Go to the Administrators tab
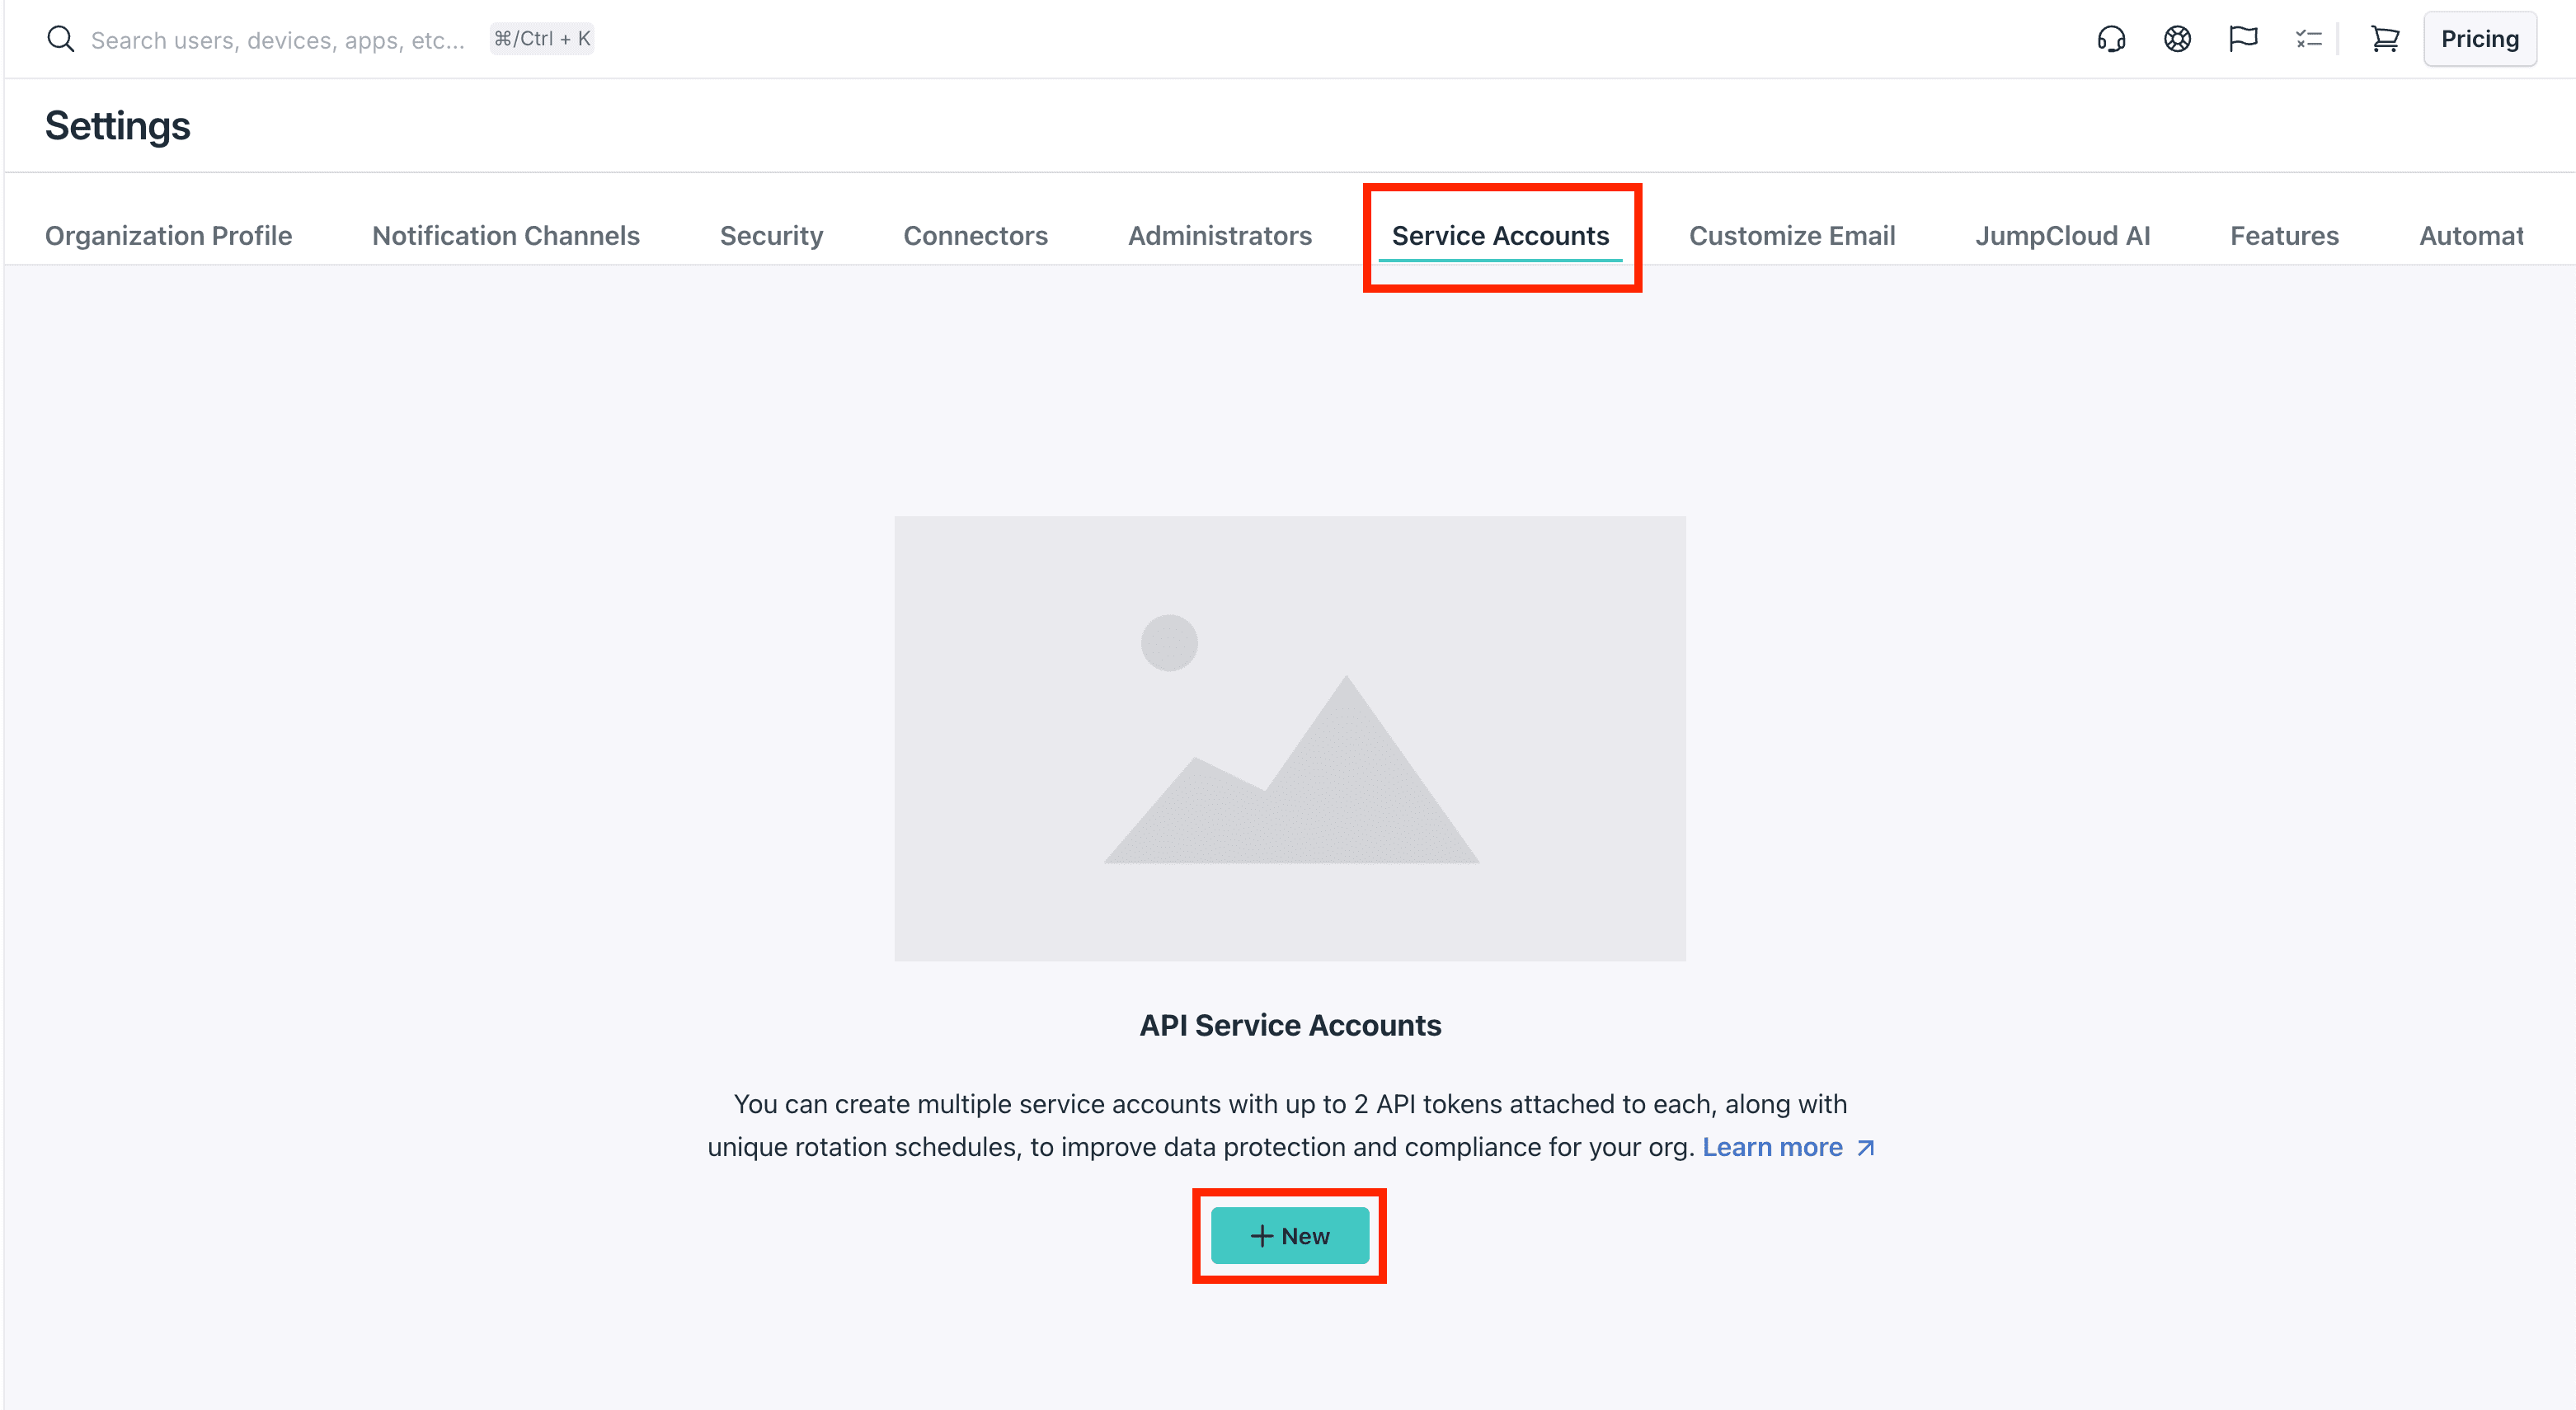Screen dimensions: 2576x1410 coord(1220,236)
